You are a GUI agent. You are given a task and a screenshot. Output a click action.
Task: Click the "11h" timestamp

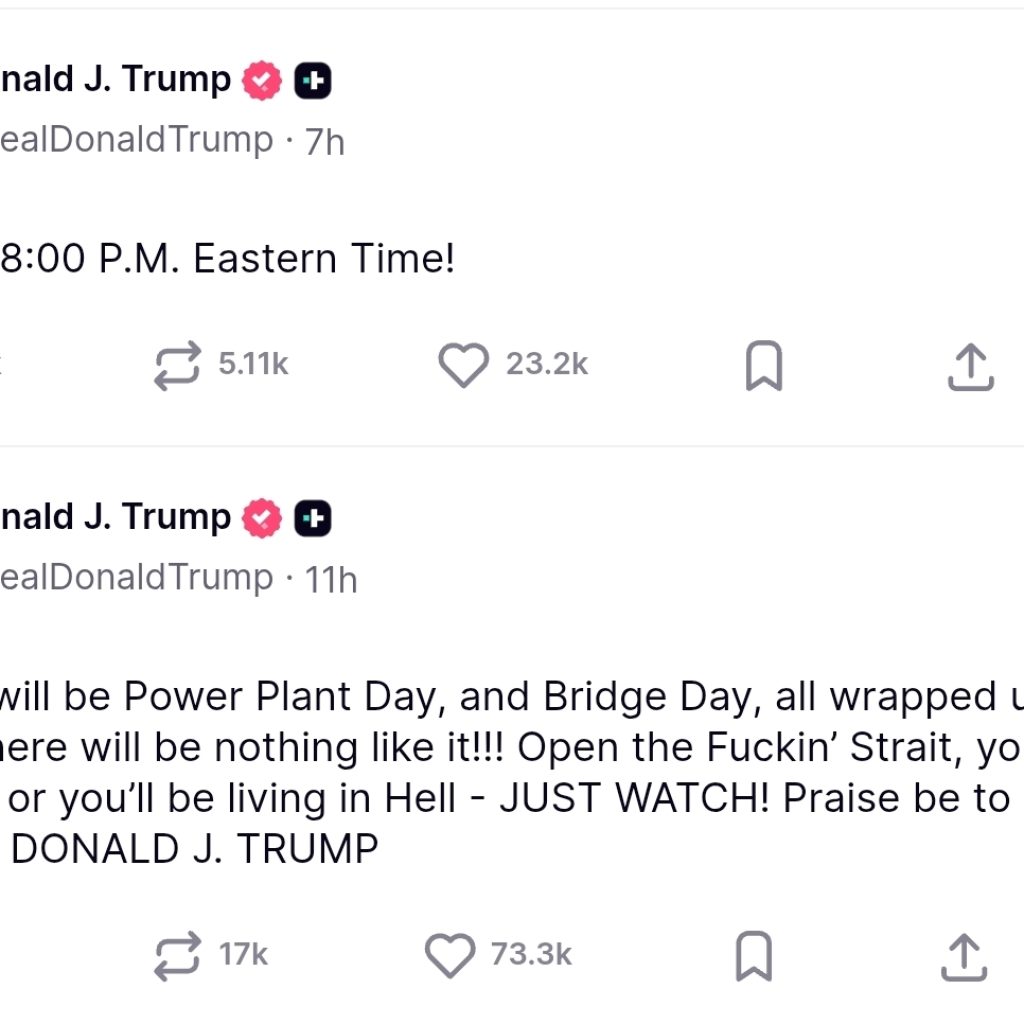click(x=330, y=580)
